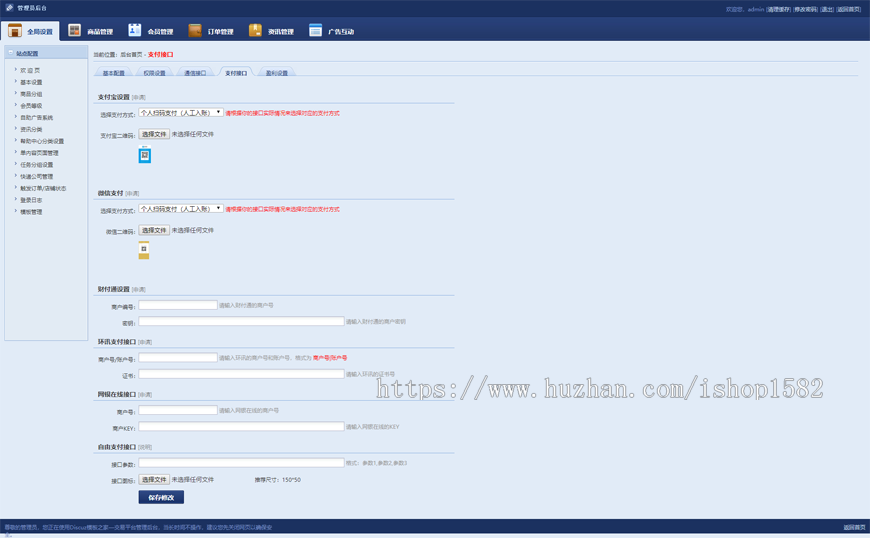The height and width of the screenshot is (538, 870).
Task: Focus the 商户KEY input field
Action: pos(241,427)
